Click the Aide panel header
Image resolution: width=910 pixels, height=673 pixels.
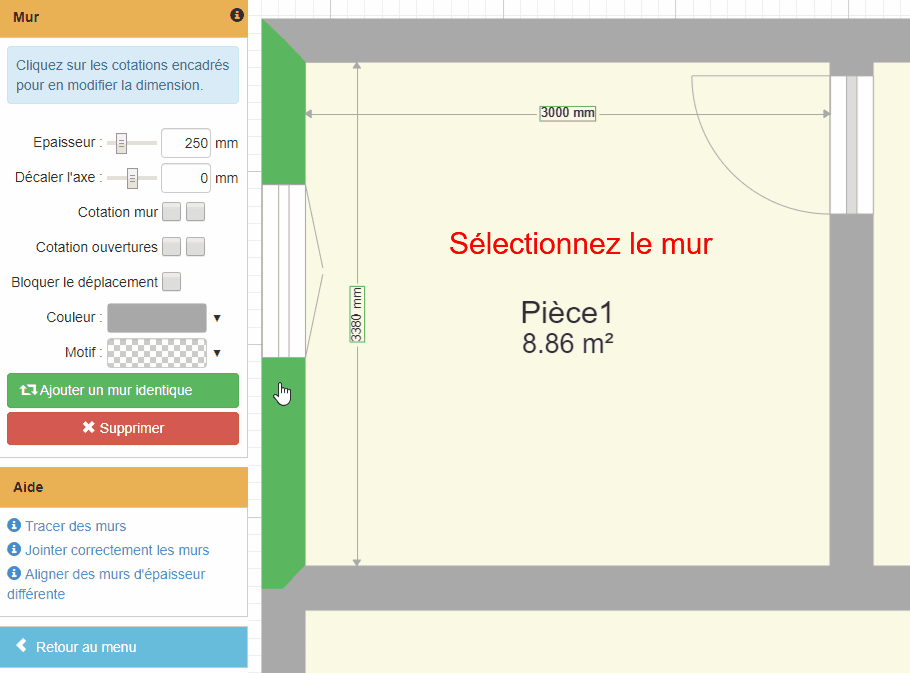coord(123,487)
